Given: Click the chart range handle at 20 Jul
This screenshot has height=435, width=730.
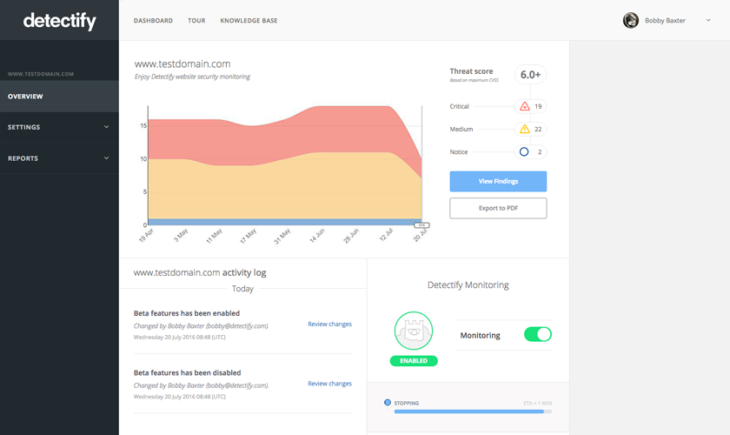Looking at the screenshot, I should tap(422, 225).
